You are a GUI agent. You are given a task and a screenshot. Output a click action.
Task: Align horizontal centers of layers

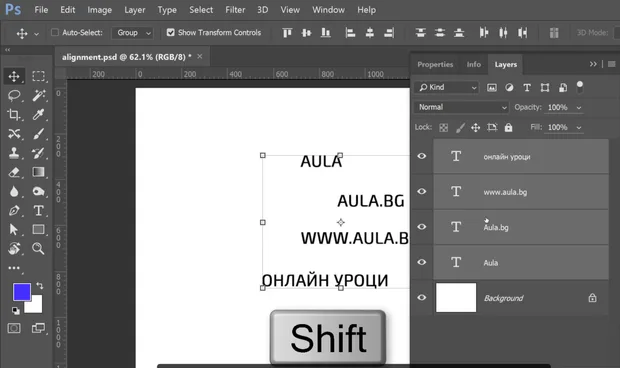[370, 33]
